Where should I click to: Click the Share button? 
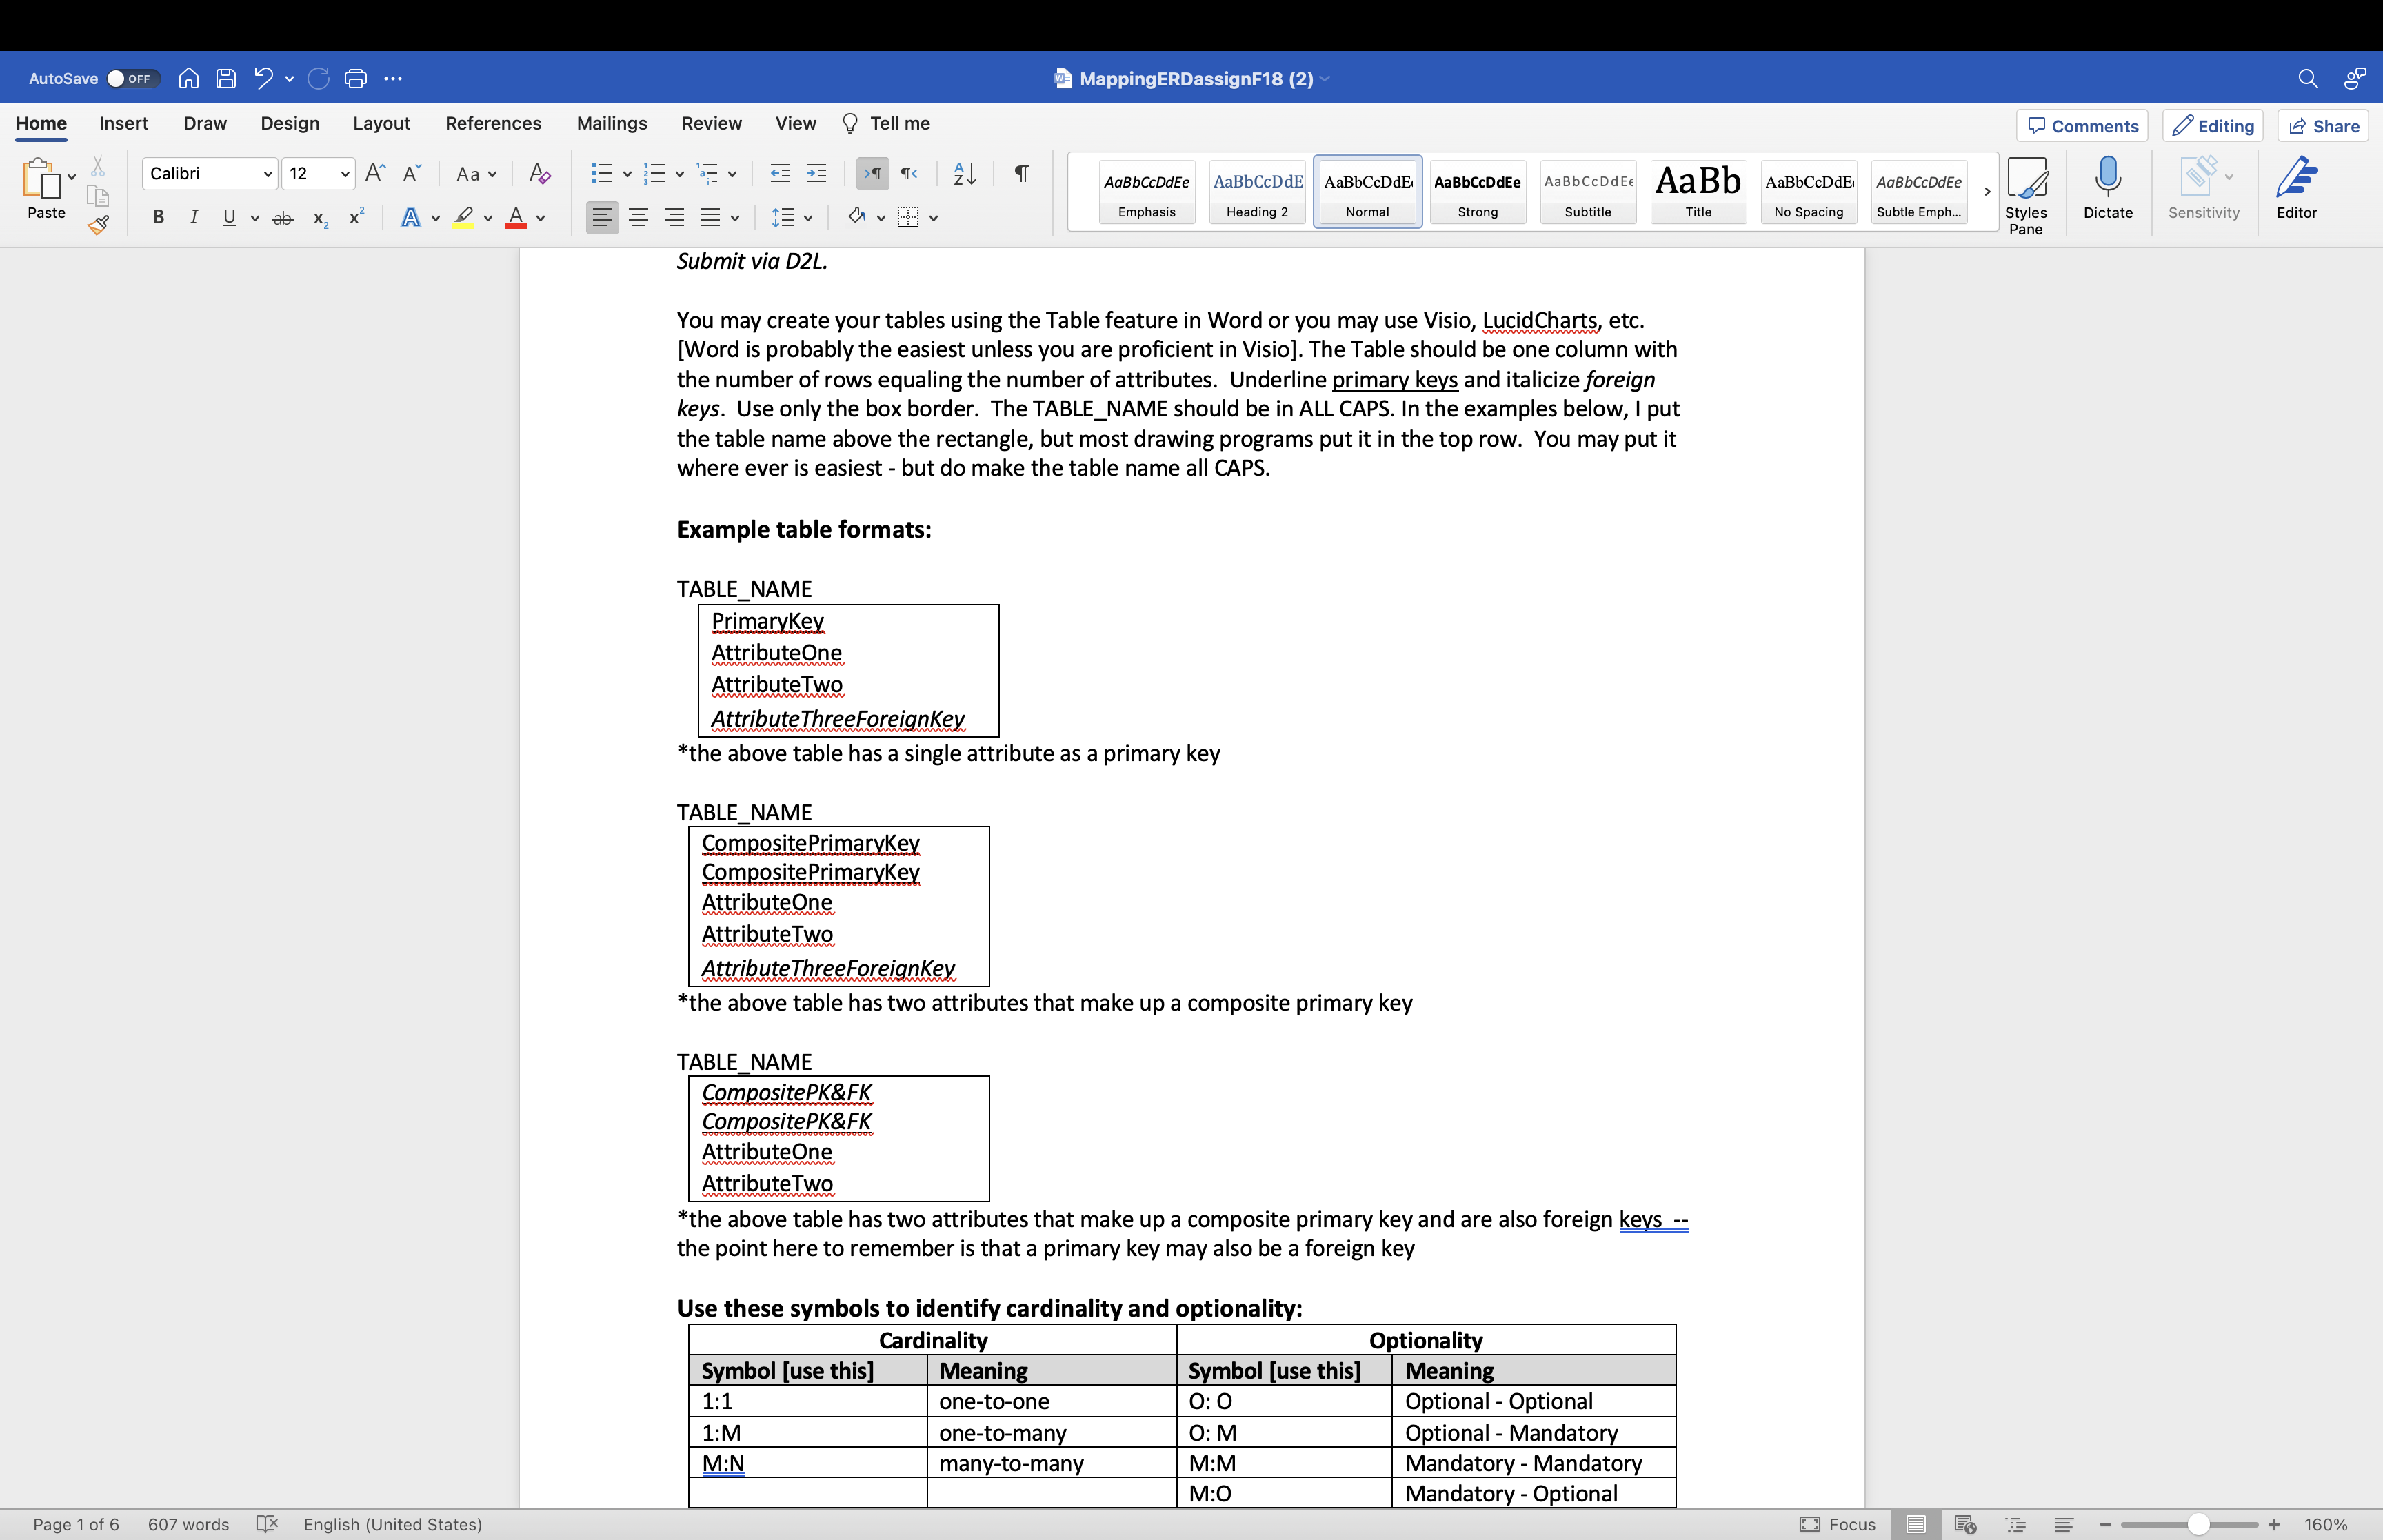2324,126
